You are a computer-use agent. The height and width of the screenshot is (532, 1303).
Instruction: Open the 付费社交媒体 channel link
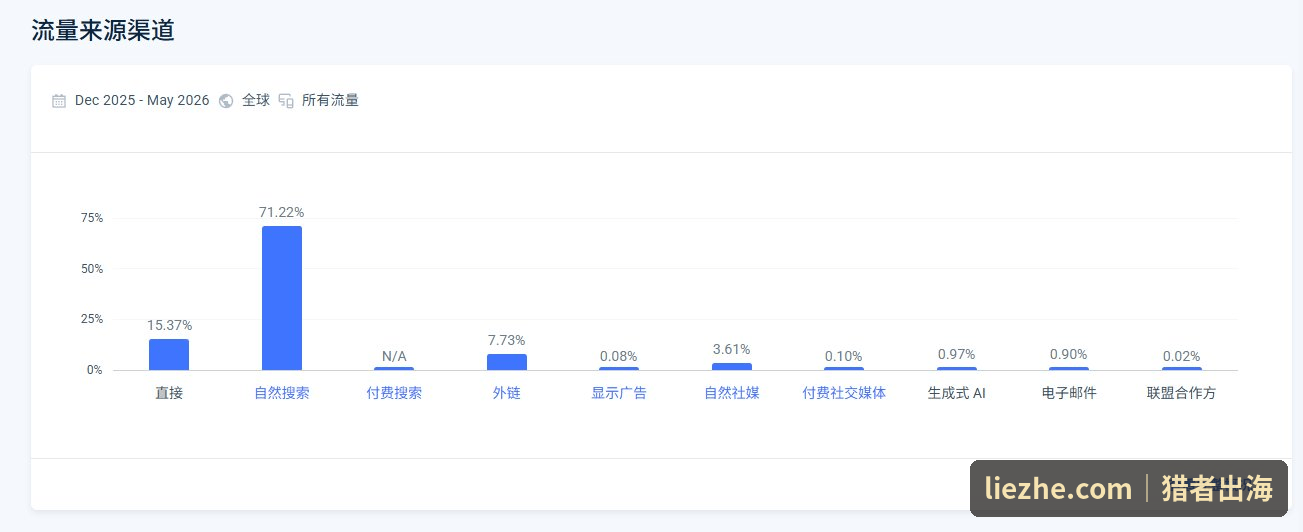tap(844, 393)
